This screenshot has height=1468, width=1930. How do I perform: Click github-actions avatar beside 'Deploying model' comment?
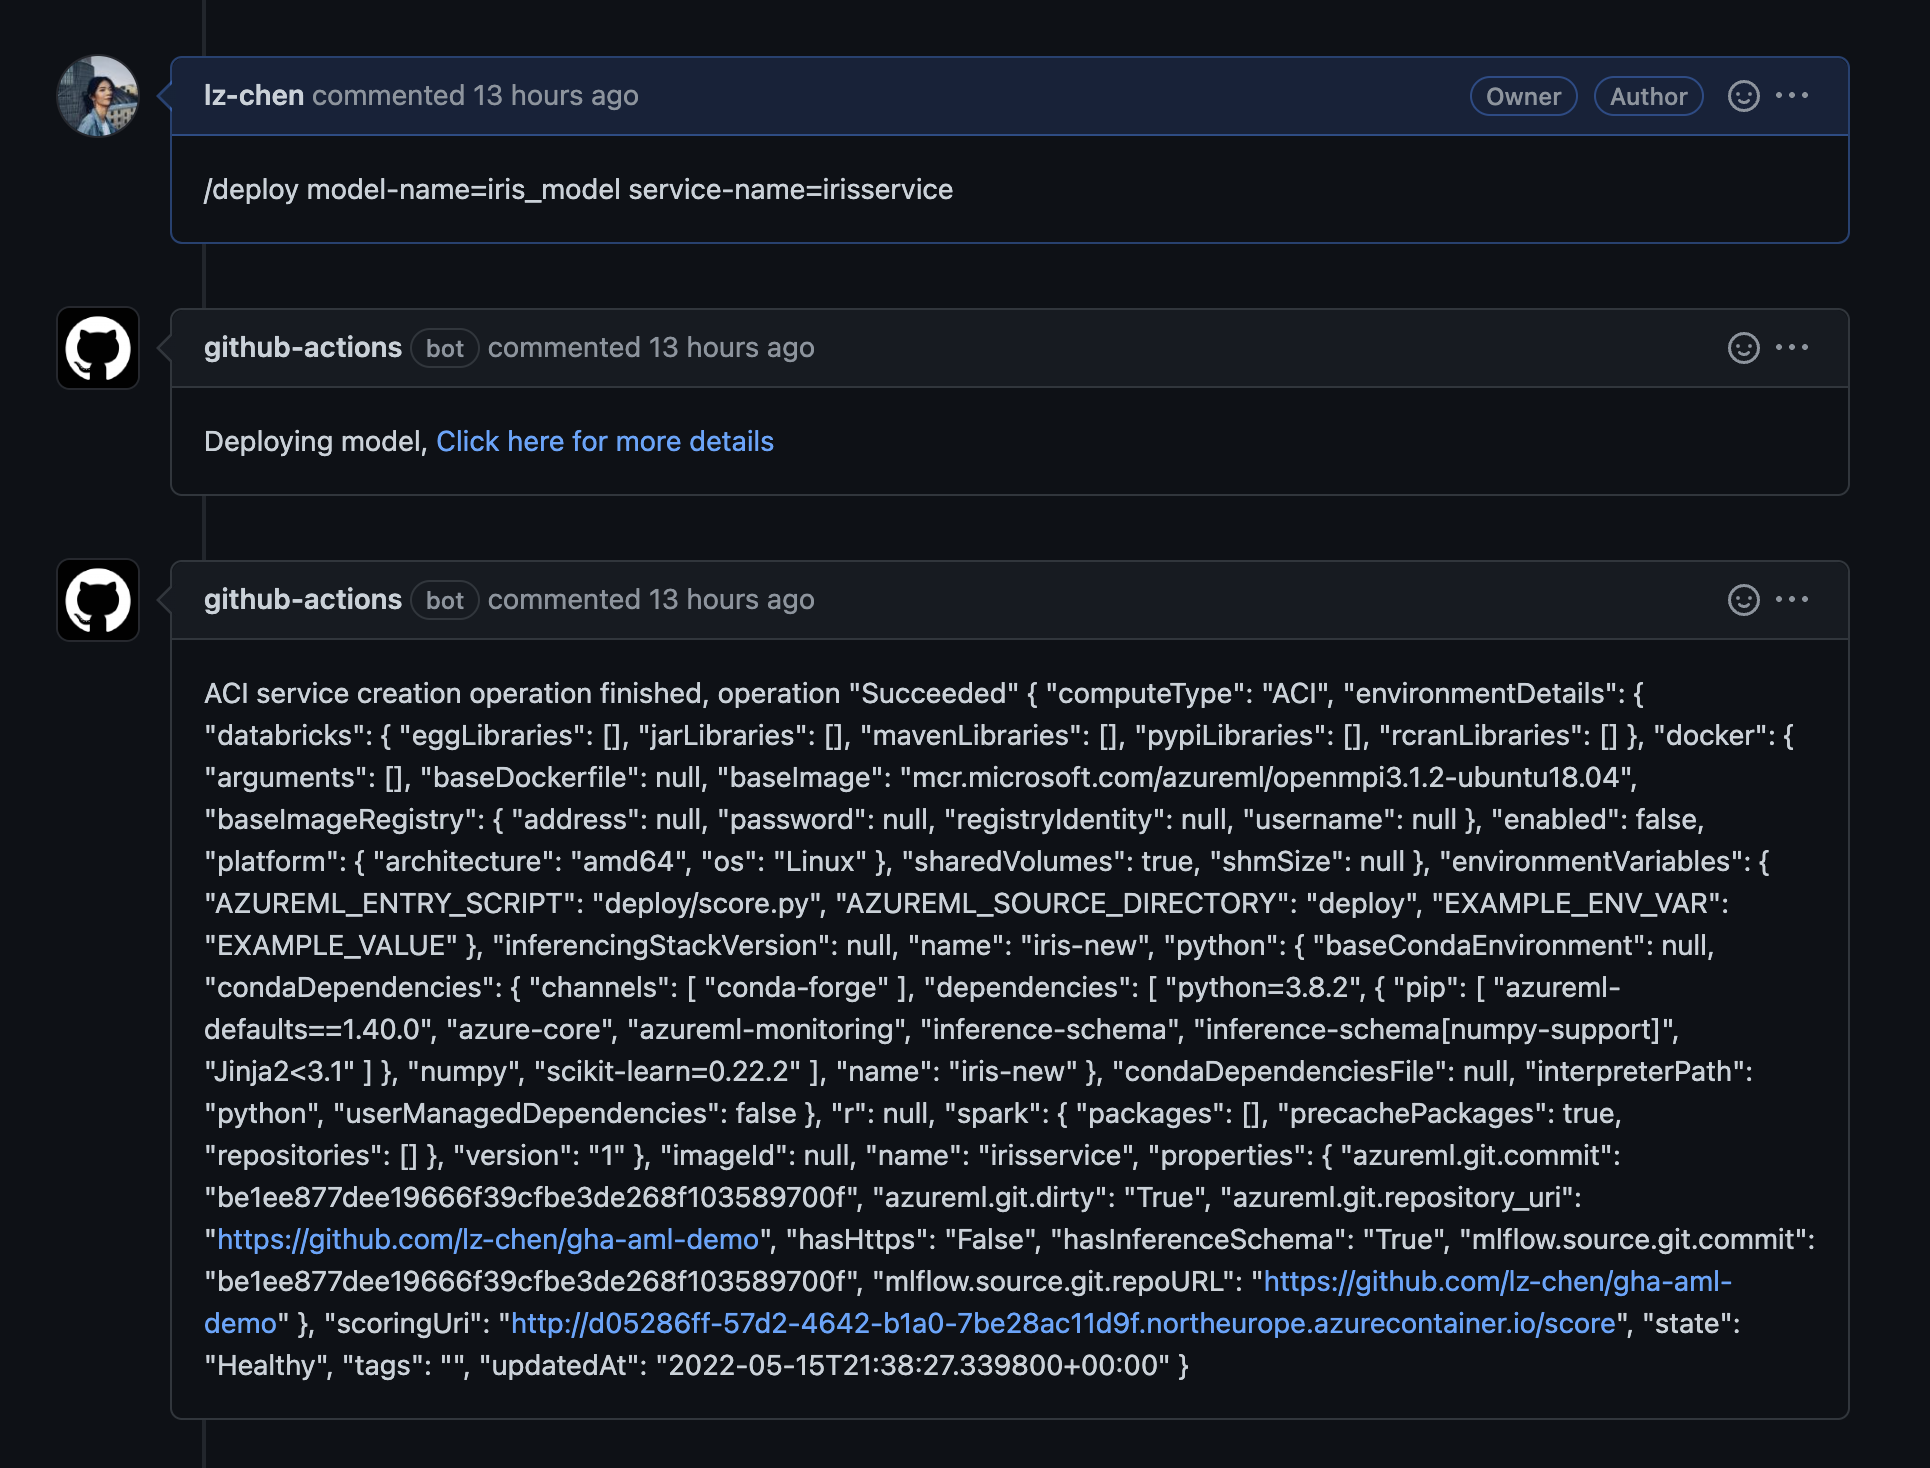point(98,348)
